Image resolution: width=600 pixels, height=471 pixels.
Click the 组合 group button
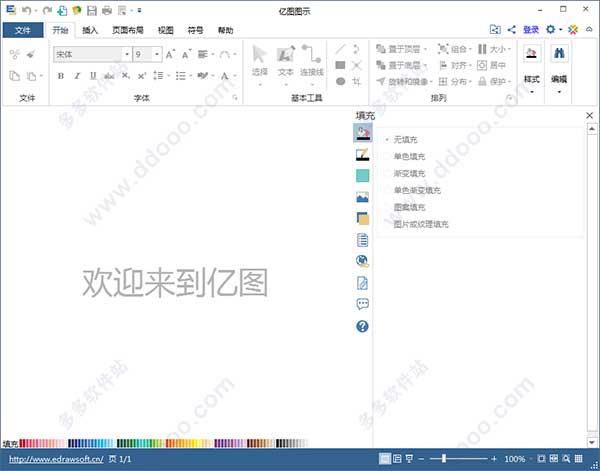[454, 49]
